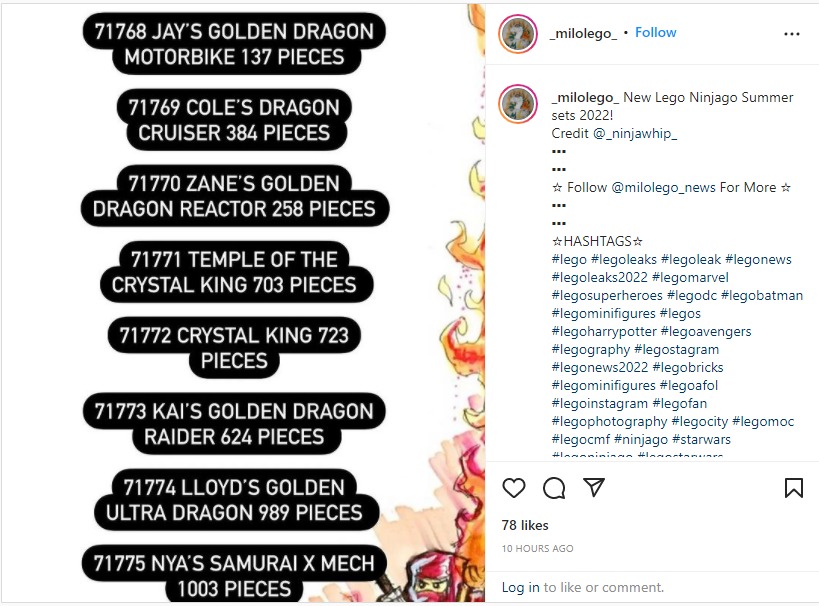This screenshot has height=606, width=819.
Task: Open _milolego_ profile picture in header
Action: tap(518, 34)
